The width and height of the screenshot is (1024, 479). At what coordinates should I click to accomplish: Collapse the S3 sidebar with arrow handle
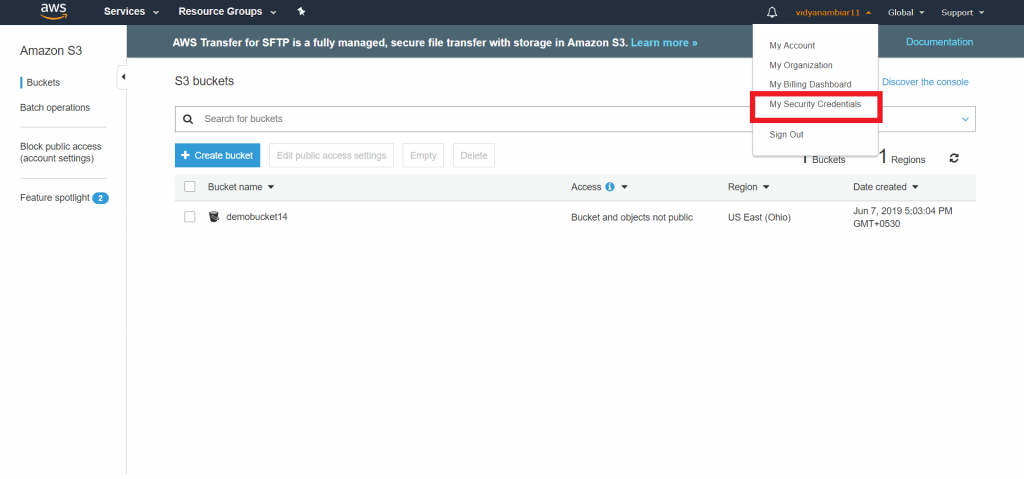tap(123, 77)
